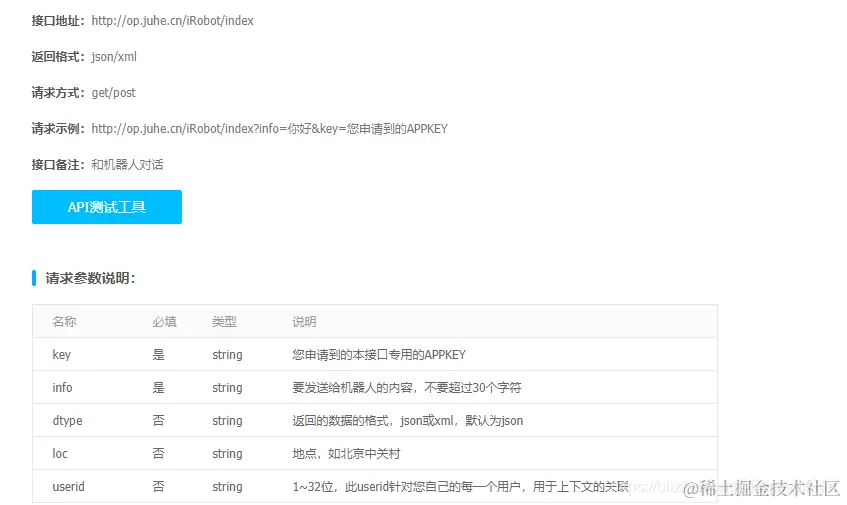Click the 是 required cell in key row
847x505 pixels.
(158, 355)
